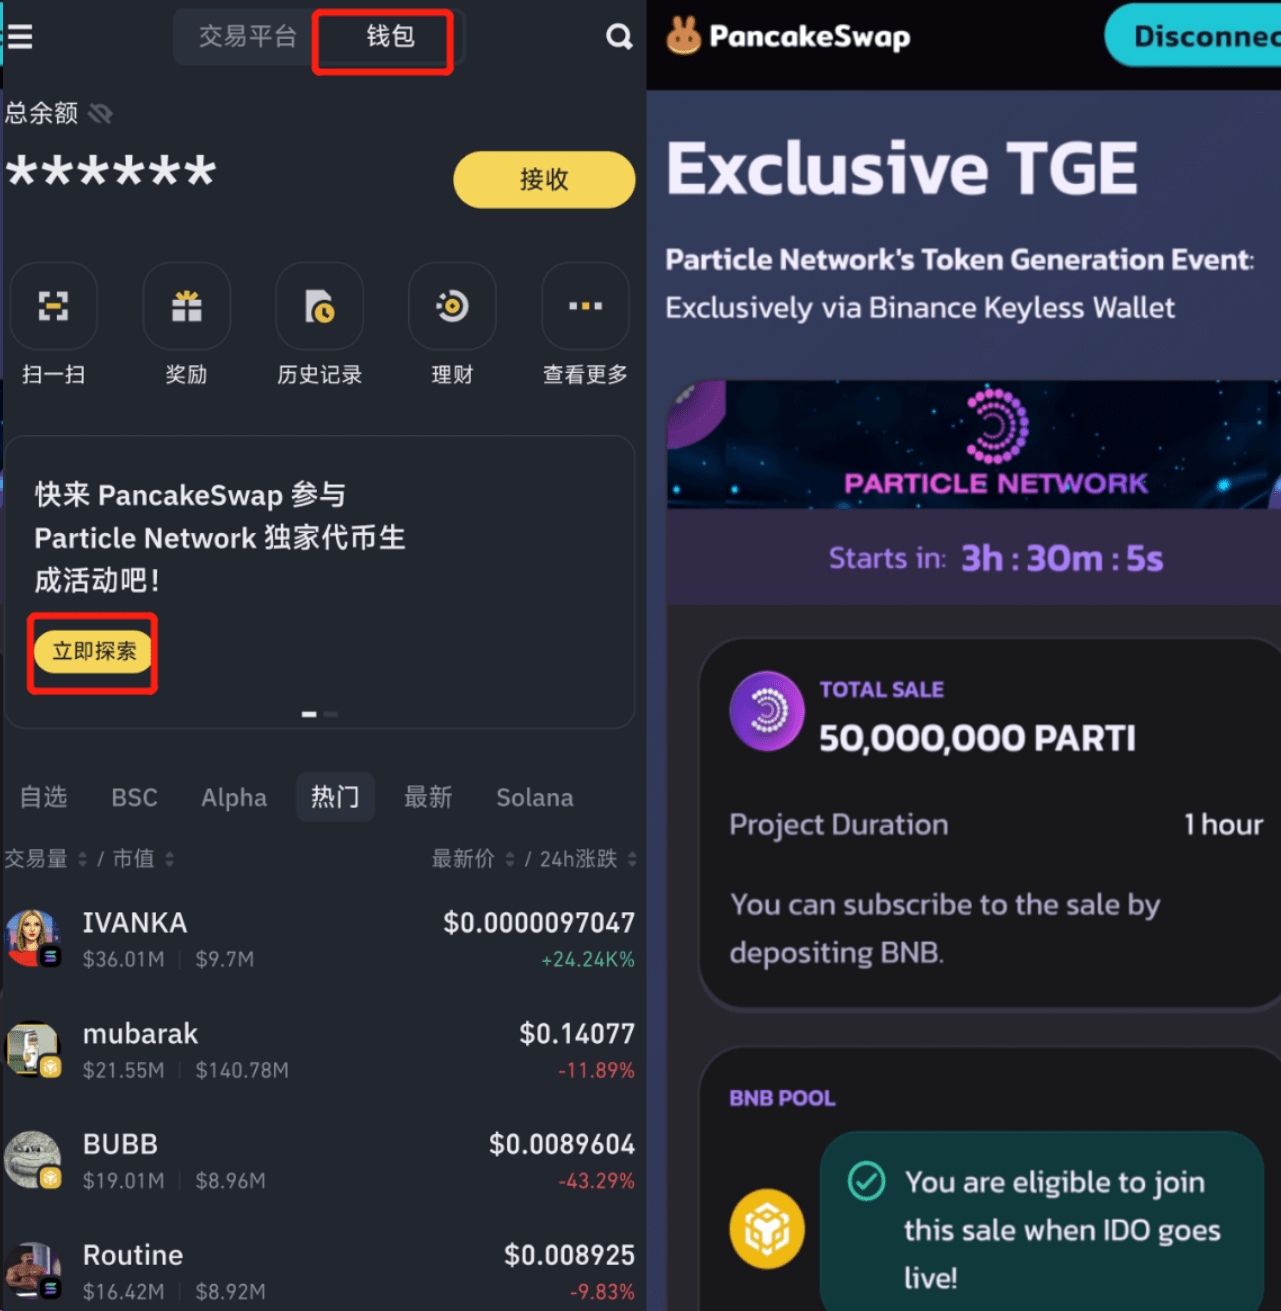Sort by 24h涨跌 arrows
The image size is (1281, 1311).
pyautogui.click(x=632, y=859)
